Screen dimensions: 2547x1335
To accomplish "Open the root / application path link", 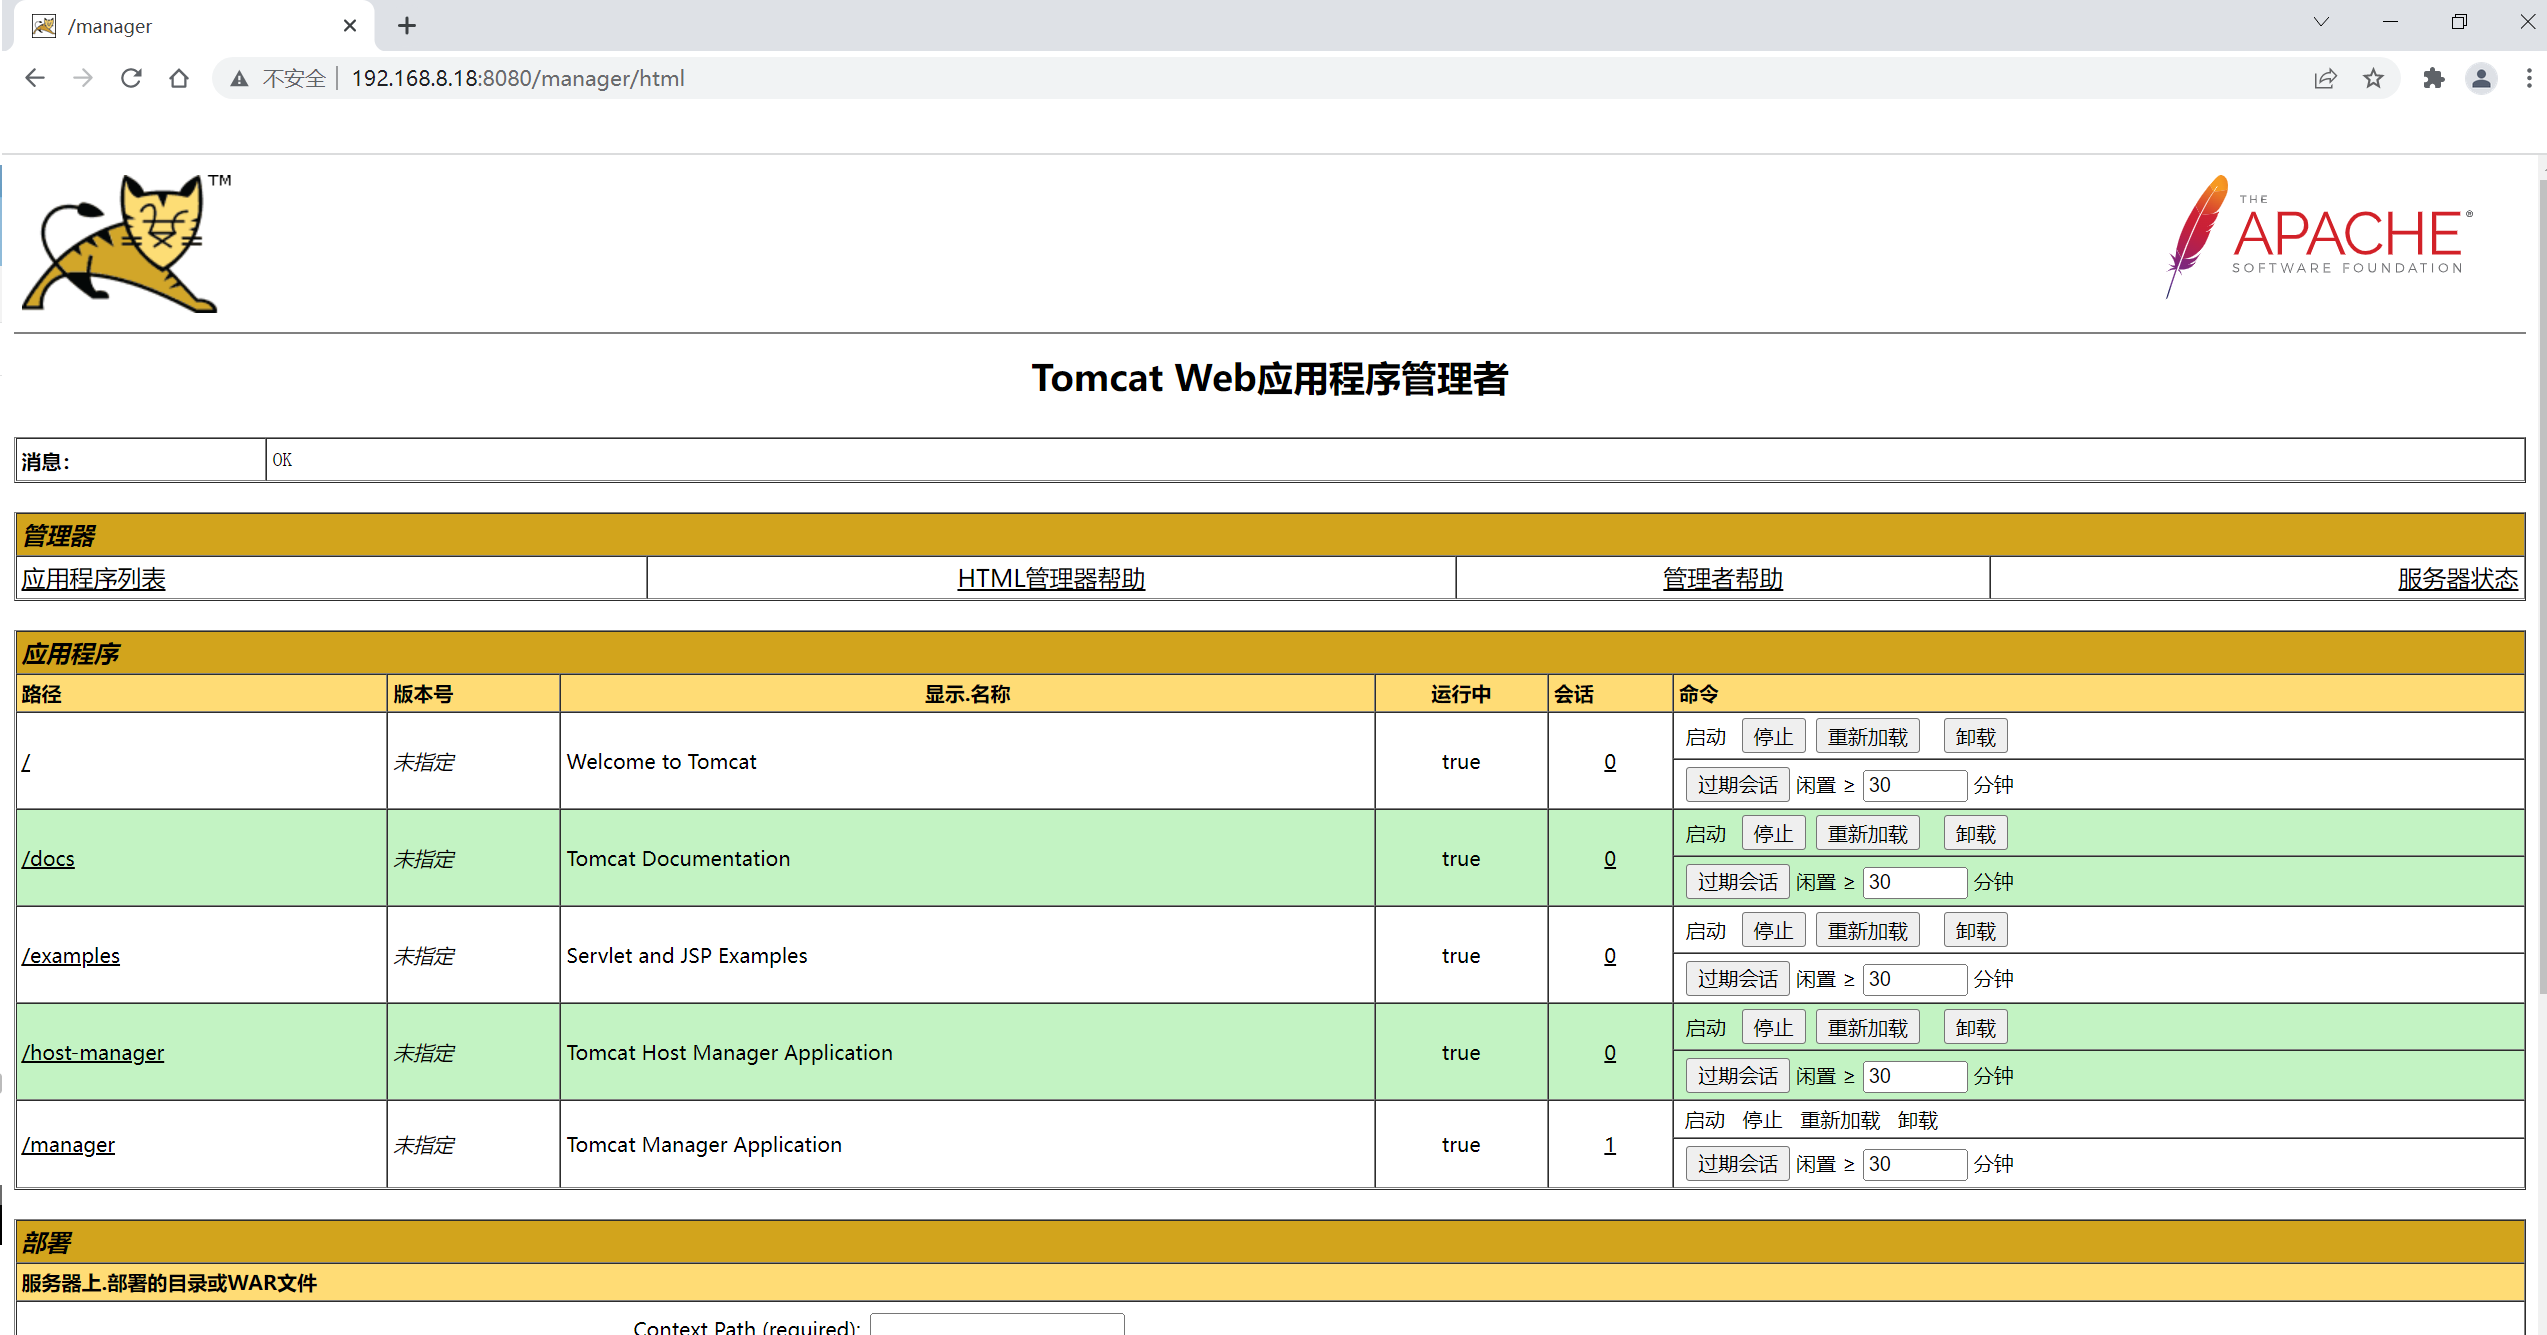I will pos(26,762).
